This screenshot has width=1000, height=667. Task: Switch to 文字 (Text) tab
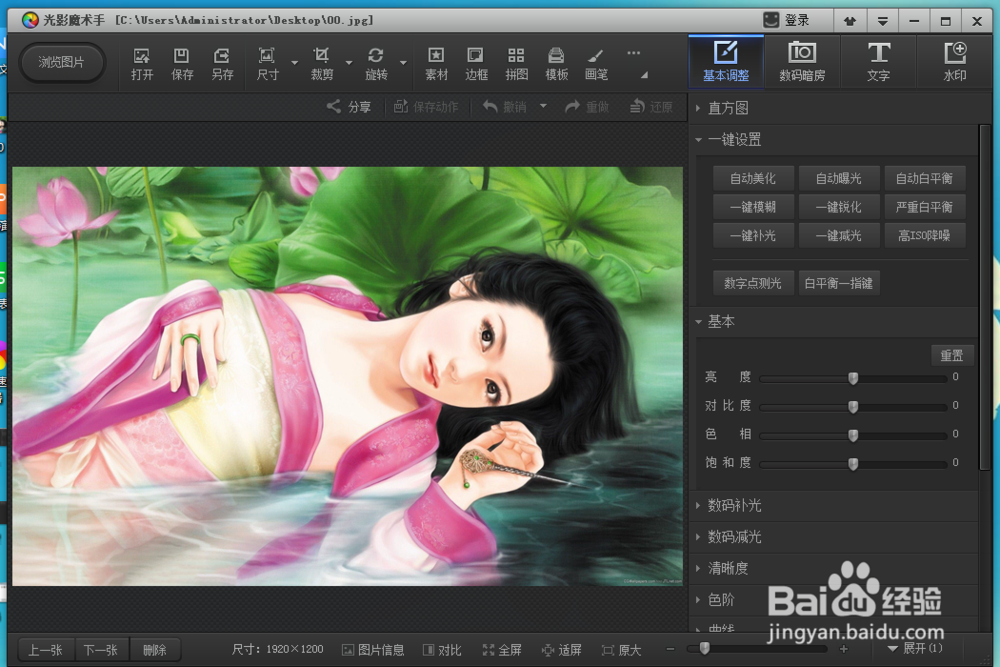click(879, 61)
